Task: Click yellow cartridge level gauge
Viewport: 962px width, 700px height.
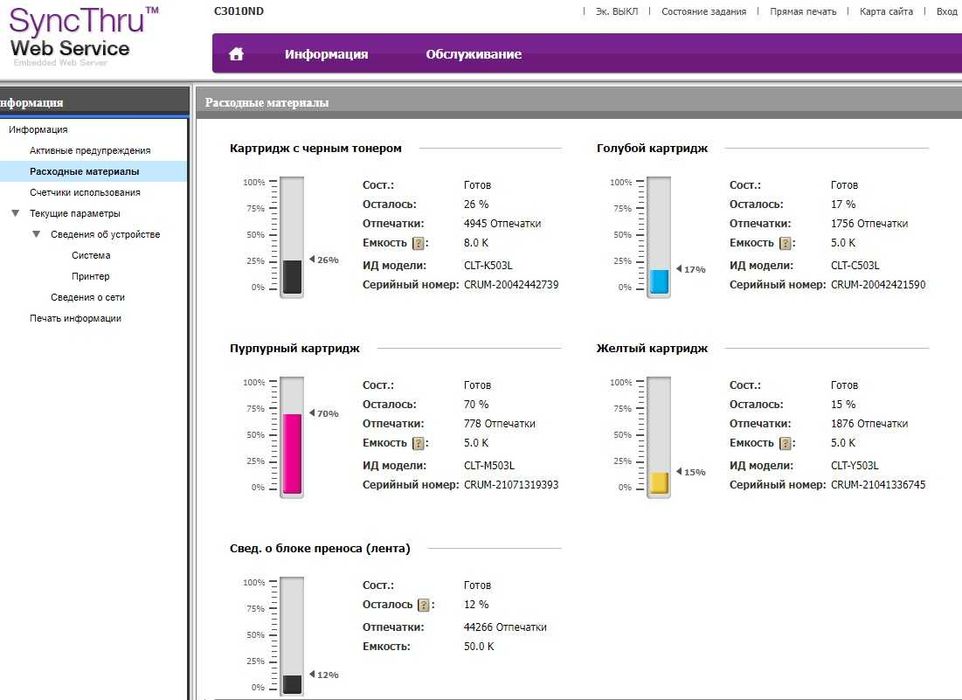Action: [x=659, y=437]
